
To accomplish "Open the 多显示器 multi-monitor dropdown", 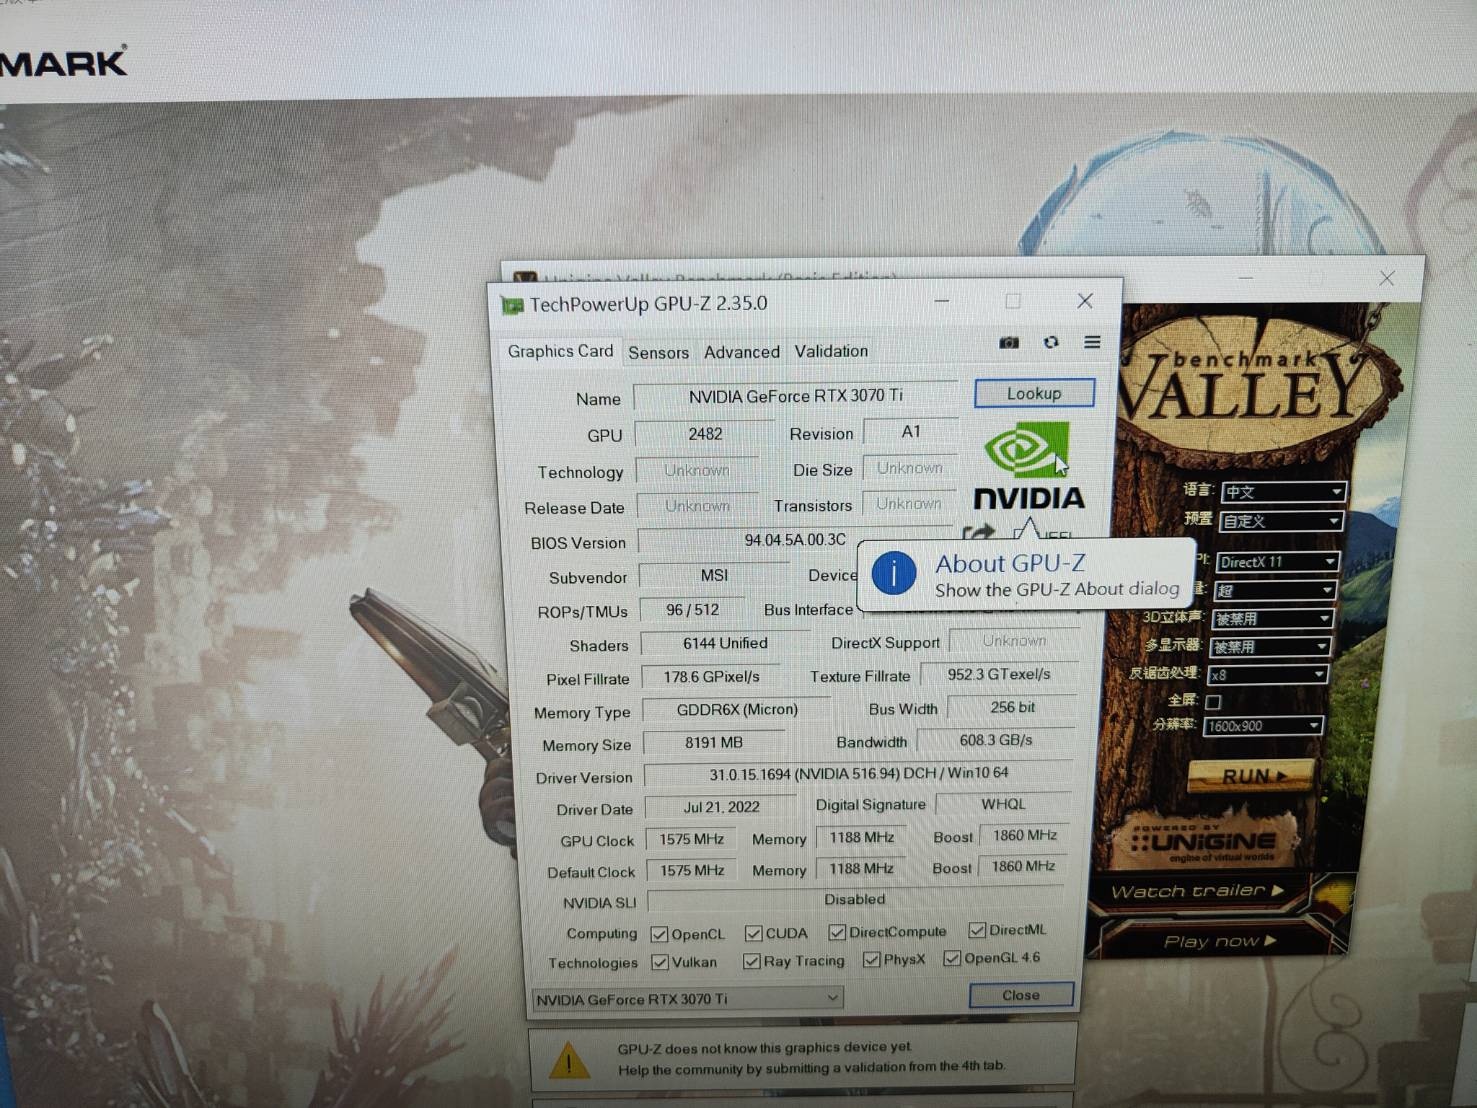I will click(x=1270, y=647).
